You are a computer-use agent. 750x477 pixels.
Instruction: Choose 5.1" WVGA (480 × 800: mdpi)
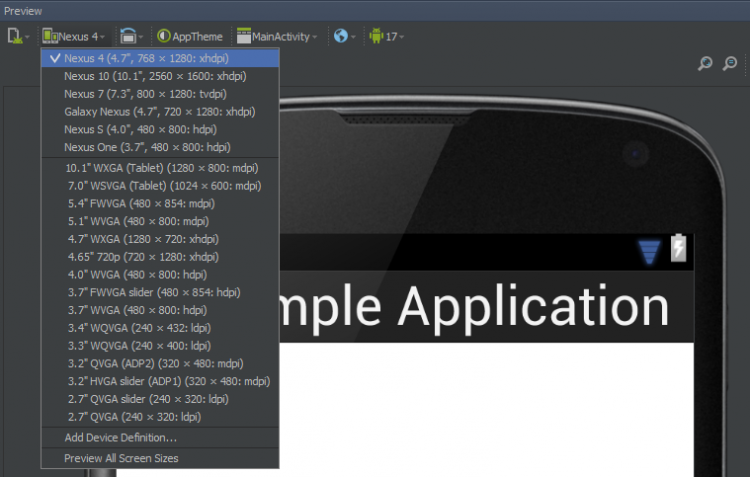coord(160,221)
